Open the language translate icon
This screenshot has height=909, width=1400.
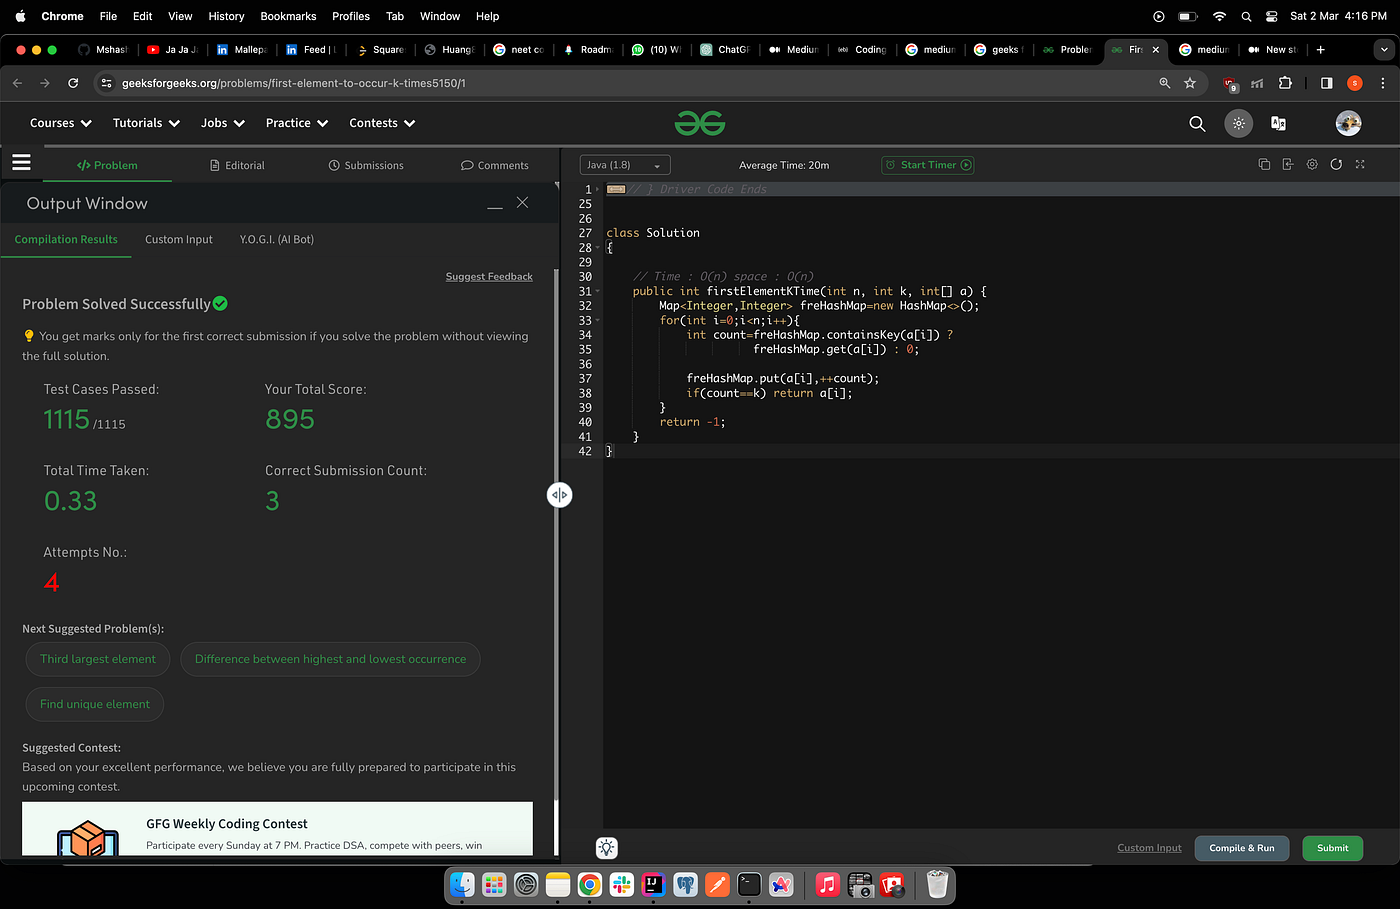click(x=1278, y=123)
